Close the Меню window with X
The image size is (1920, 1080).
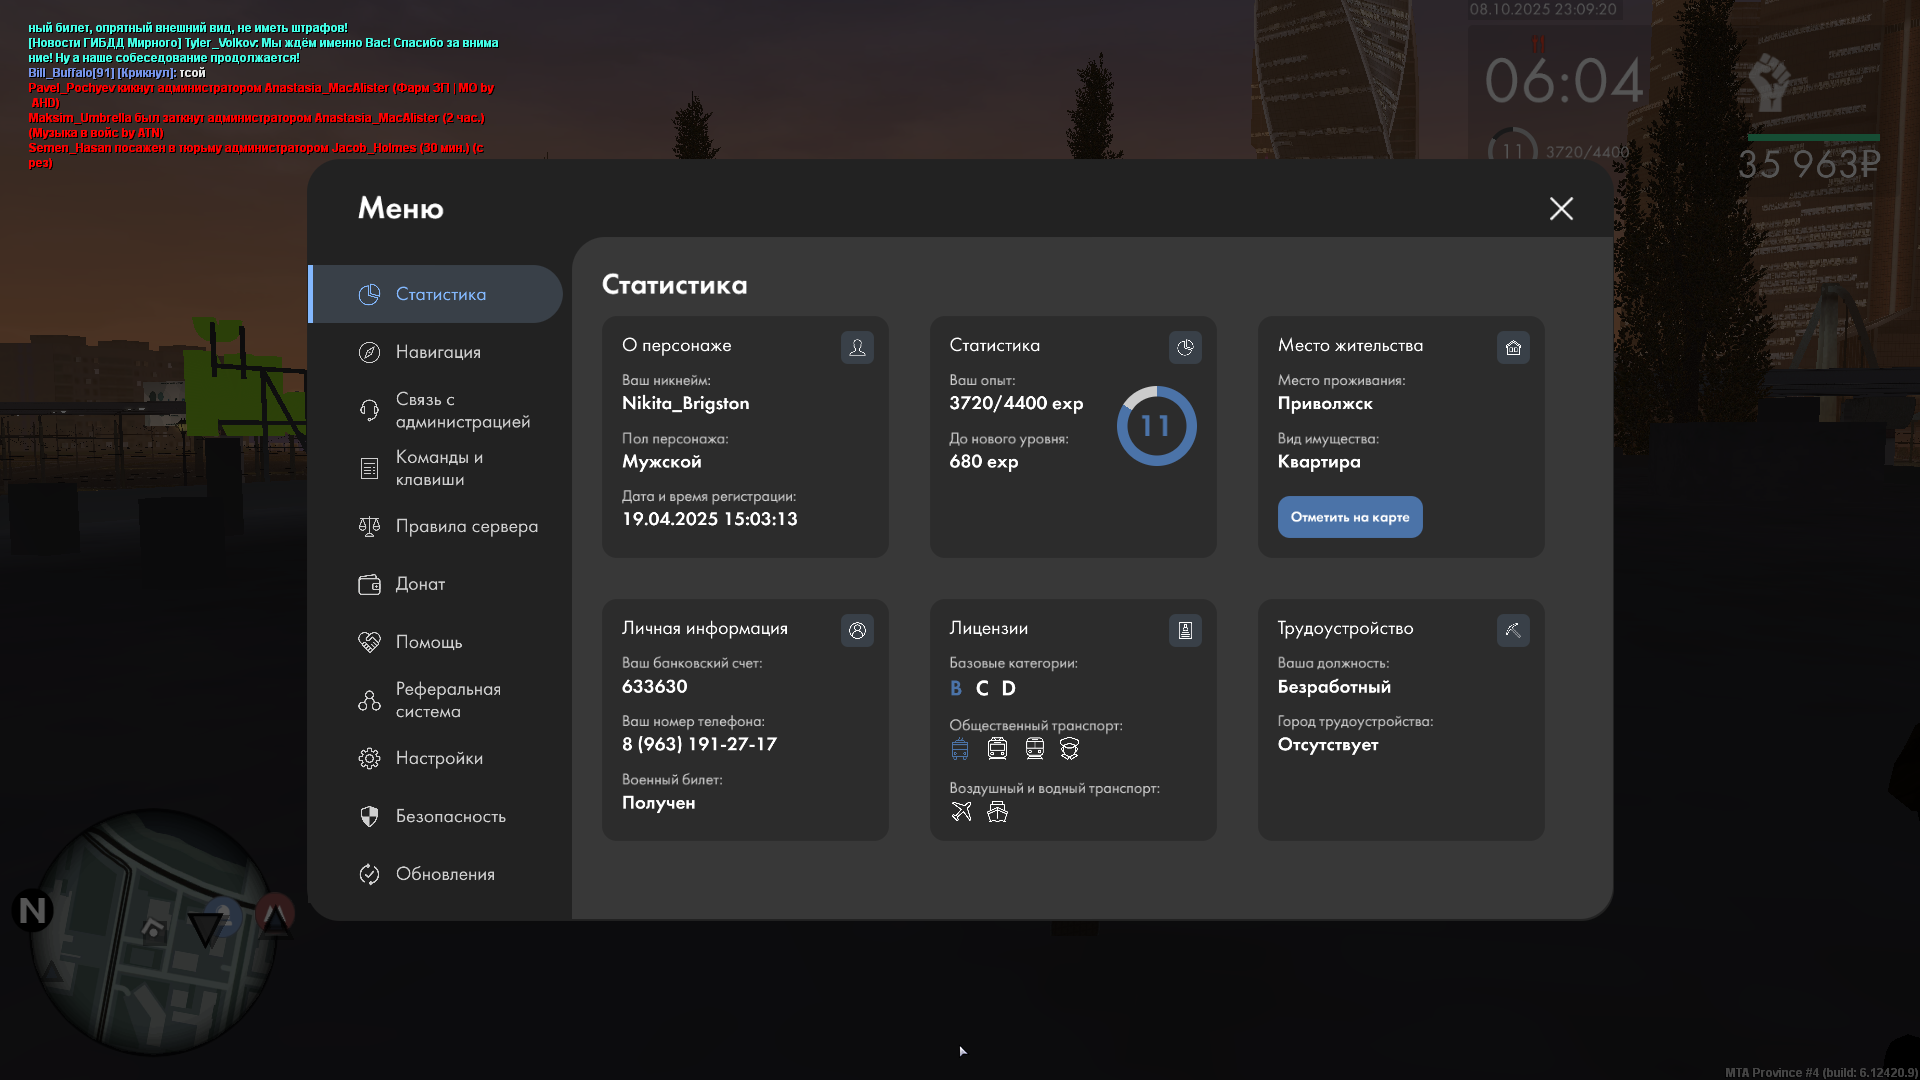tap(1561, 208)
